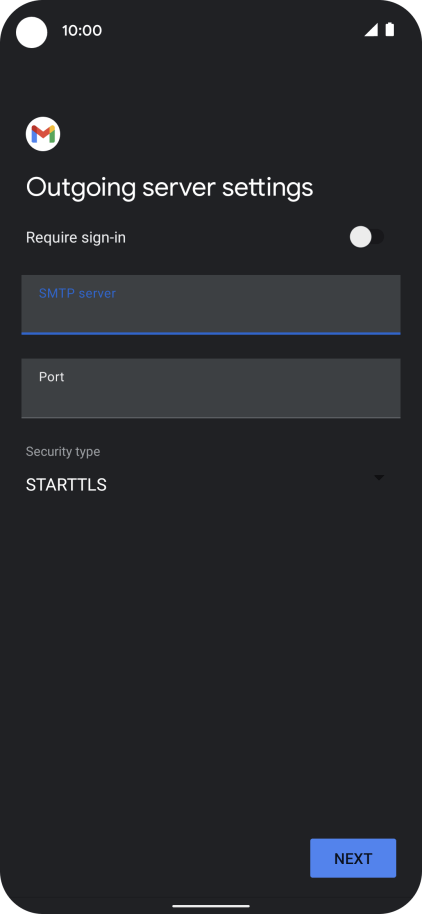Focus the SMTP server input field
Image resolution: width=422 pixels, height=914 pixels.
211,304
